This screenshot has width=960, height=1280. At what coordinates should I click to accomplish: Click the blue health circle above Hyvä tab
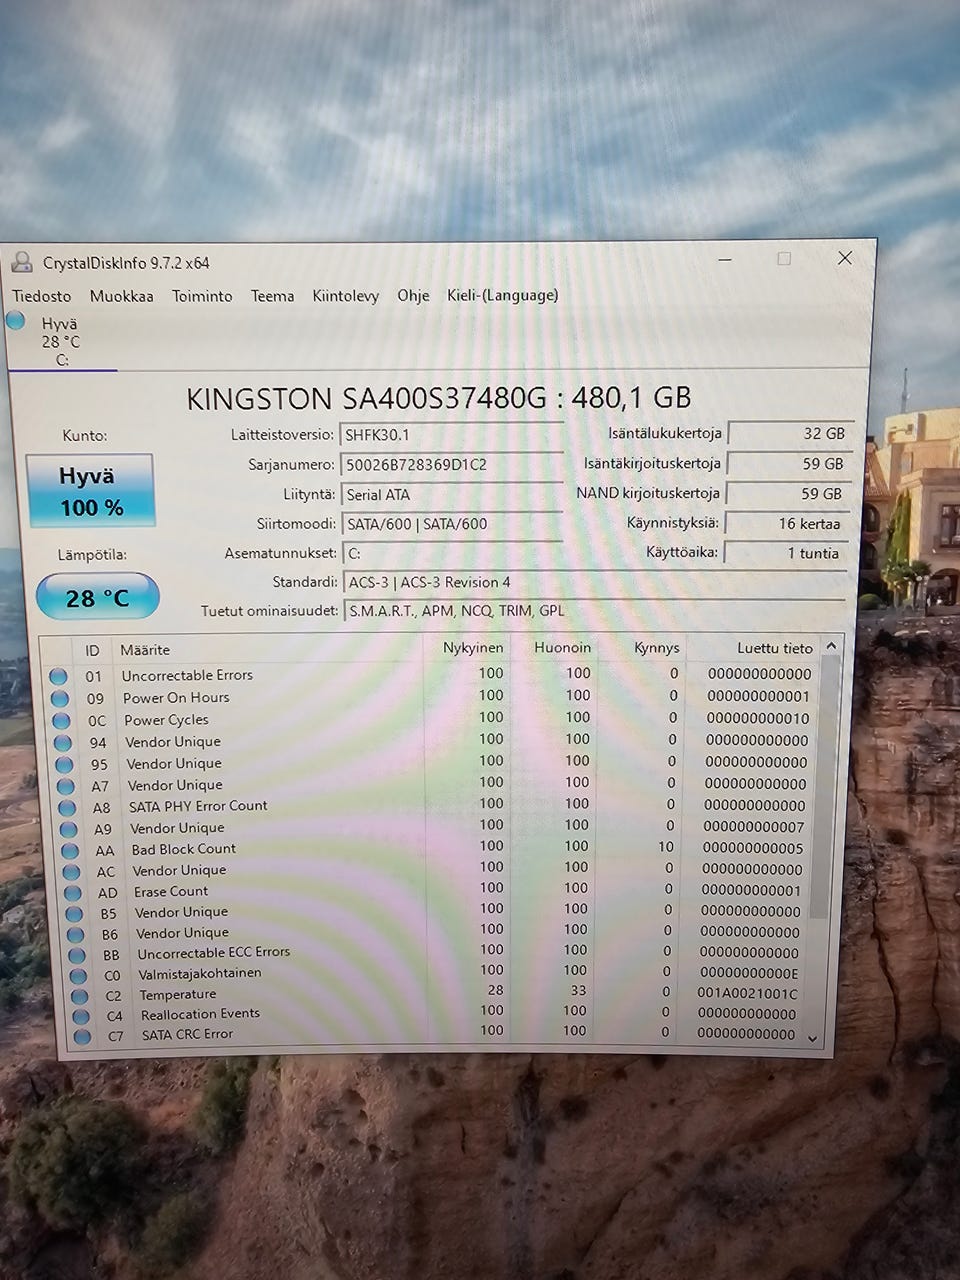pos(15,321)
